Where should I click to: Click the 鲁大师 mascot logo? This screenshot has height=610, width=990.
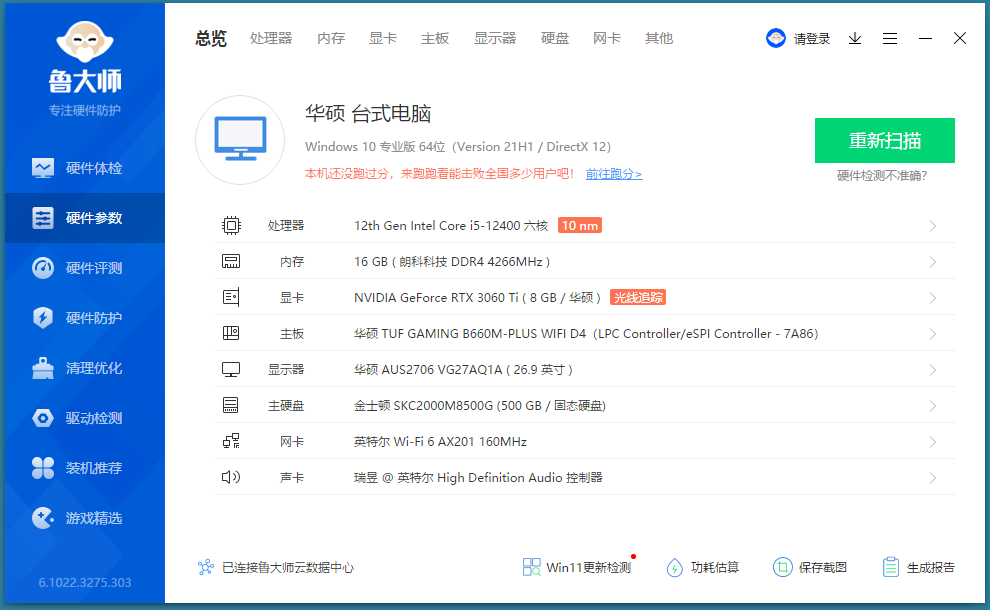tap(85, 42)
